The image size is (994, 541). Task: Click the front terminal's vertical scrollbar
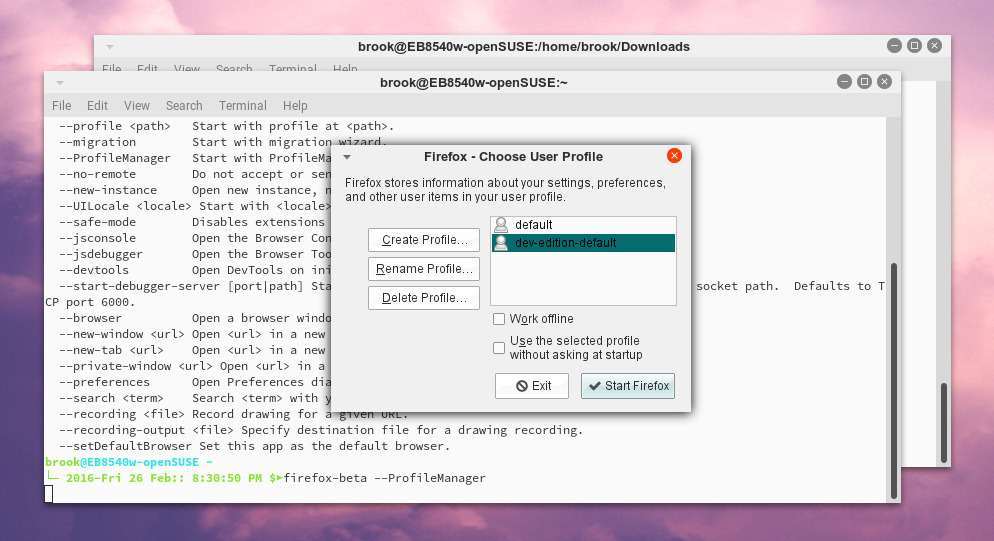[894, 381]
